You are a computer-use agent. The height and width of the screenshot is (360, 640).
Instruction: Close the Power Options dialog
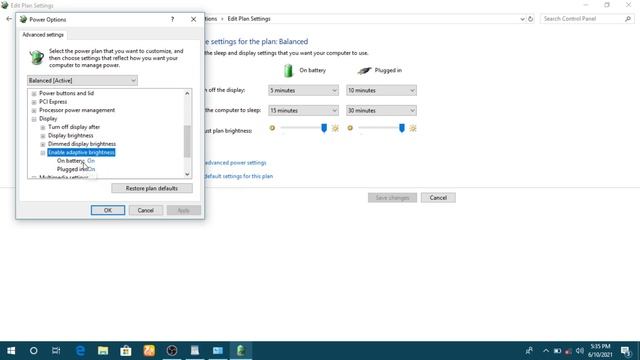193,19
